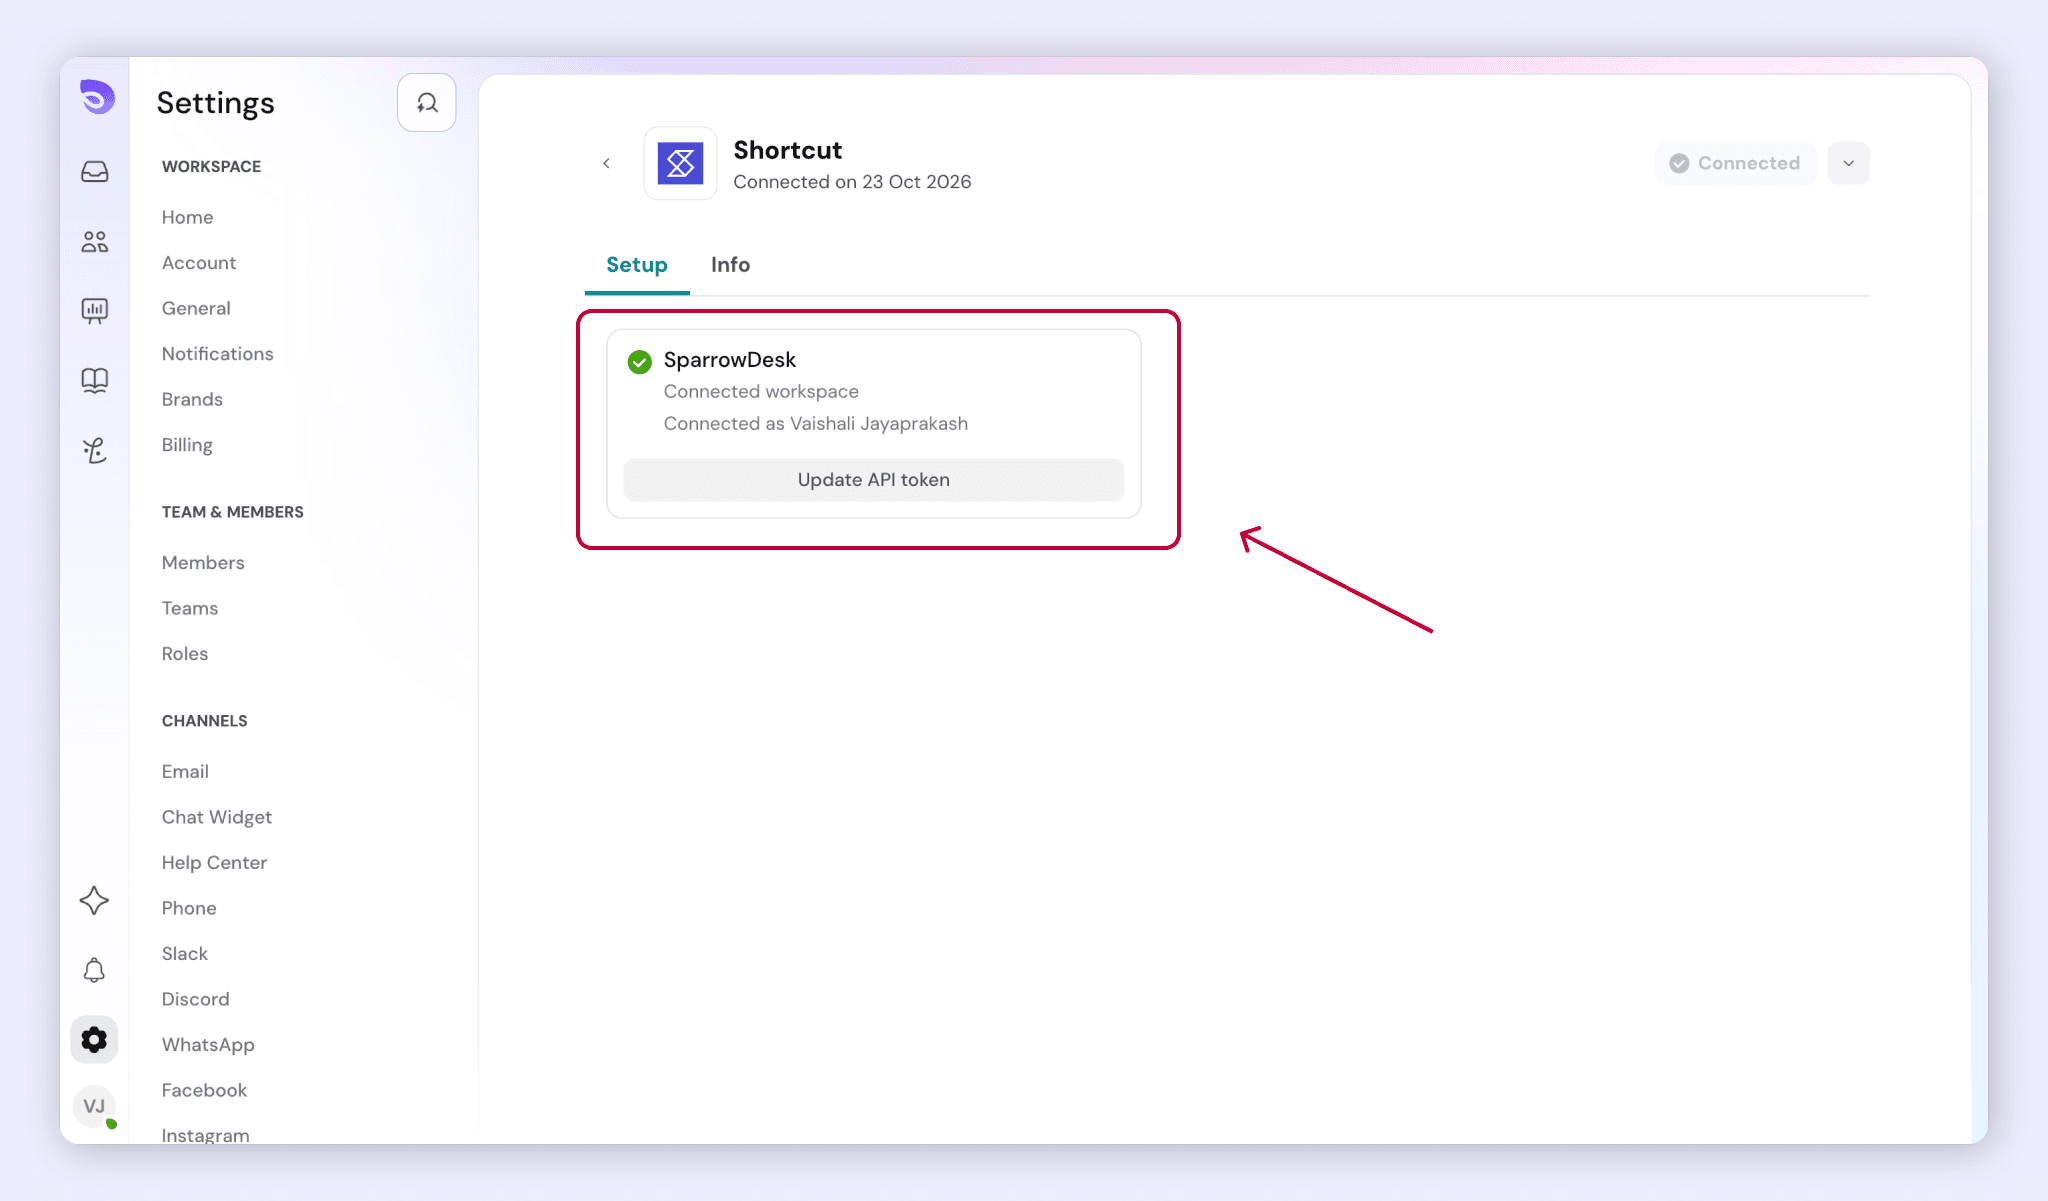This screenshot has width=2048, height=1201.
Task: Open Chat Widget channel settings
Action: [x=217, y=817]
